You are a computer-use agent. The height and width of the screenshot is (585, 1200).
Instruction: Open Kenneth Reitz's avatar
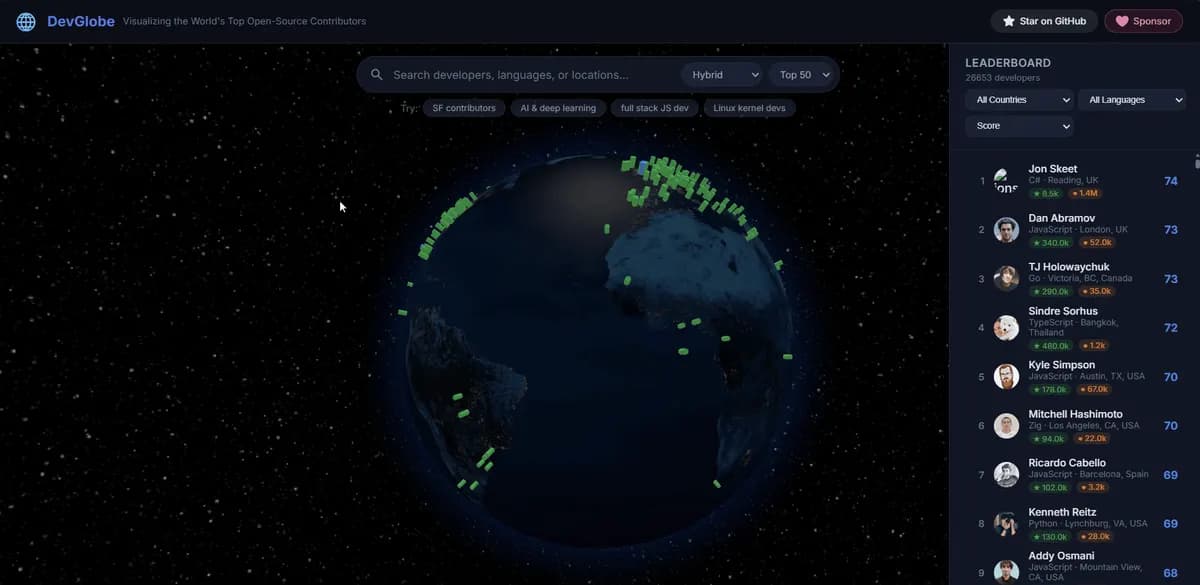[1006, 524]
